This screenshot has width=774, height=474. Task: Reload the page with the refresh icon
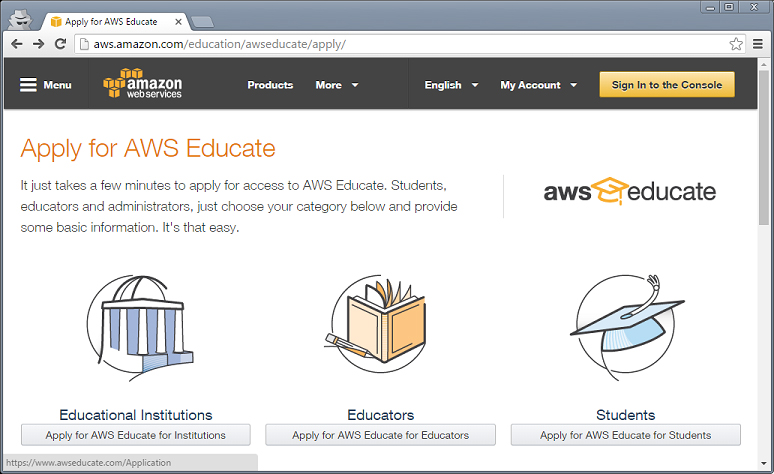(x=60, y=44)
